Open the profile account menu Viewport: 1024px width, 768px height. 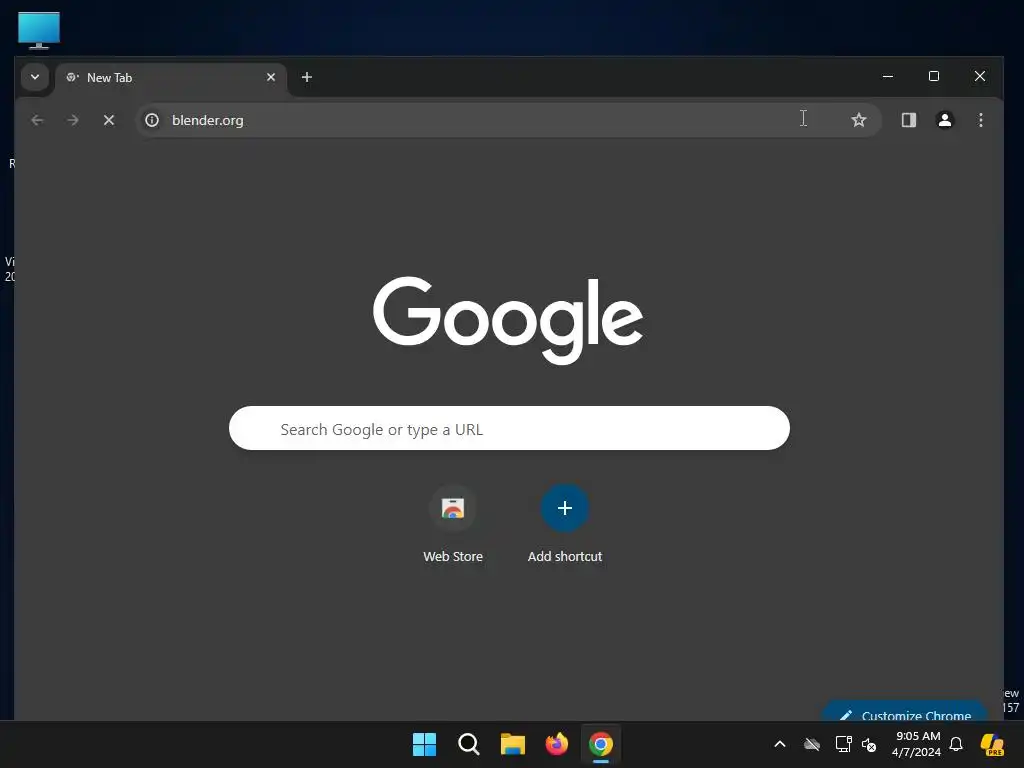coord(944,120)
